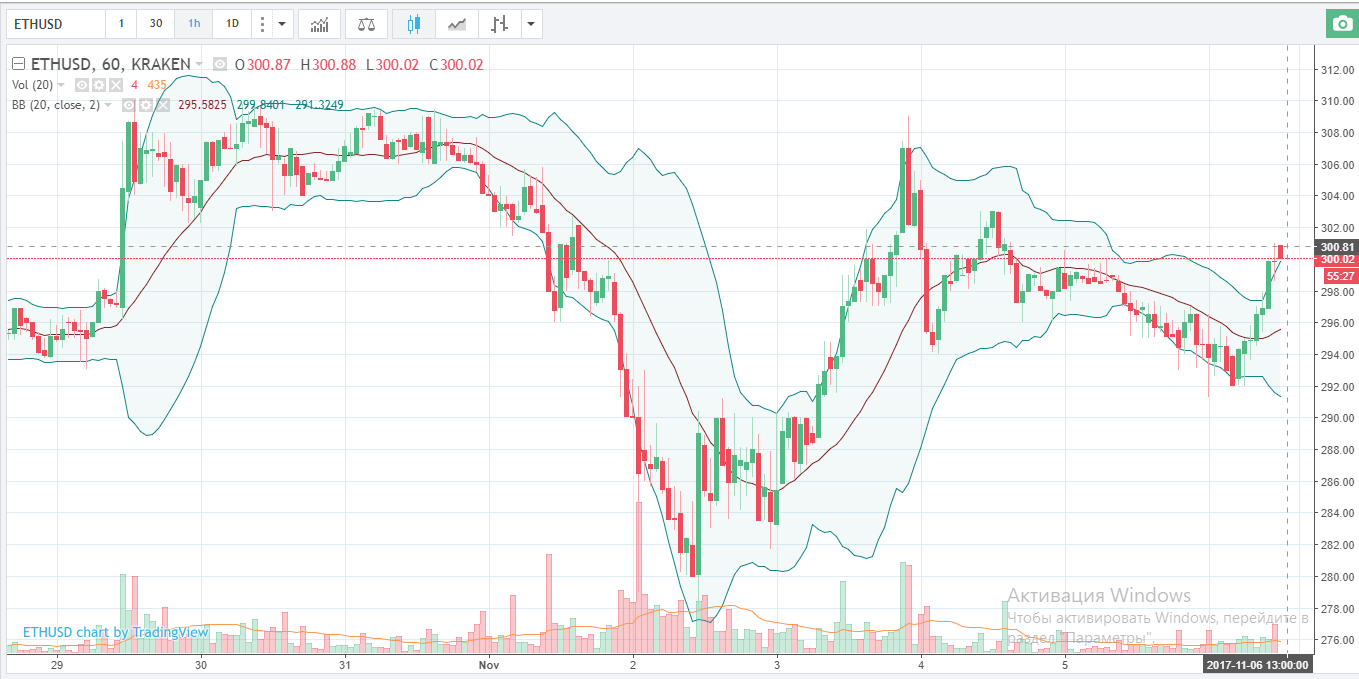Take a chart snapshot with camera button
The height and width of the screenshot is (679, 1359).
[1340, 23]
